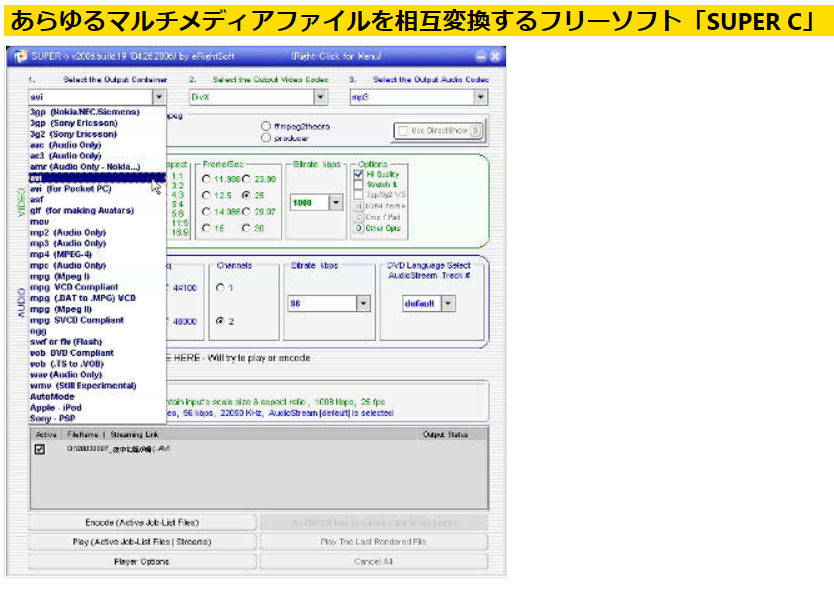Open the Crop / Pad 'C' button
Image resolution: width=834 pixels, height=595 pixels.
pos(358,217)
